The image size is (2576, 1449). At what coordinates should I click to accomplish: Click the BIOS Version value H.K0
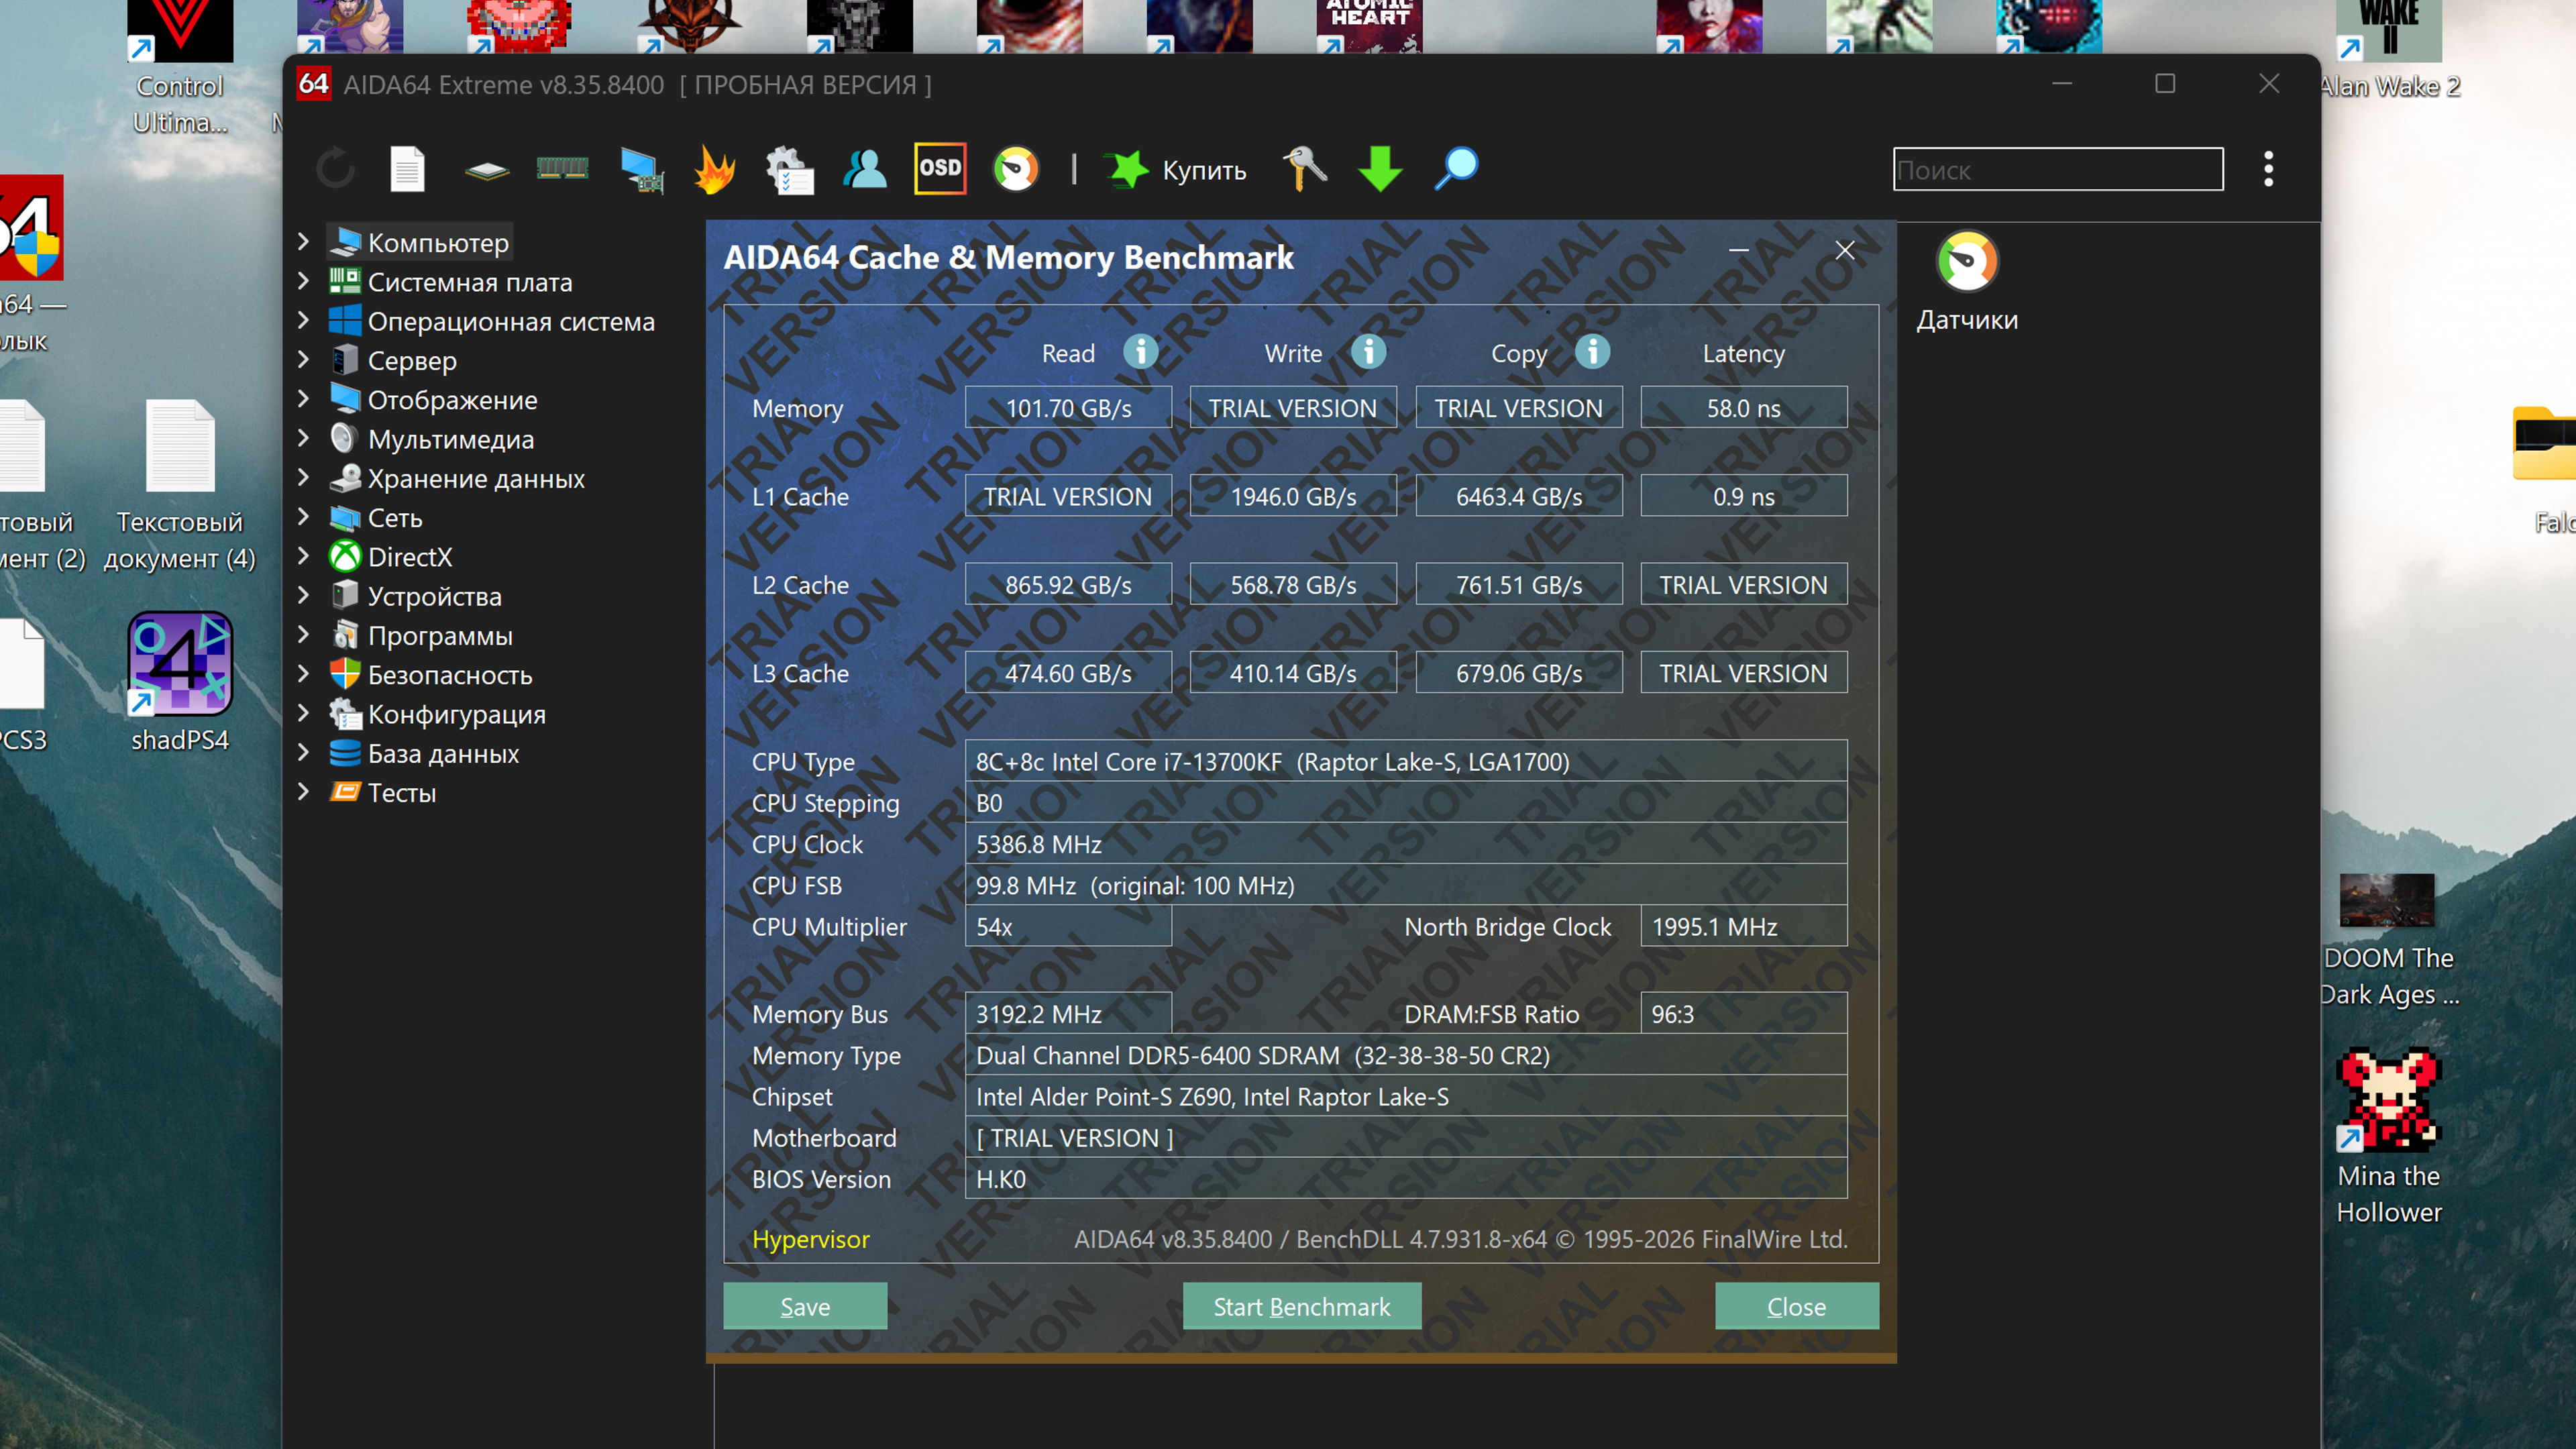(1406, 1179)
